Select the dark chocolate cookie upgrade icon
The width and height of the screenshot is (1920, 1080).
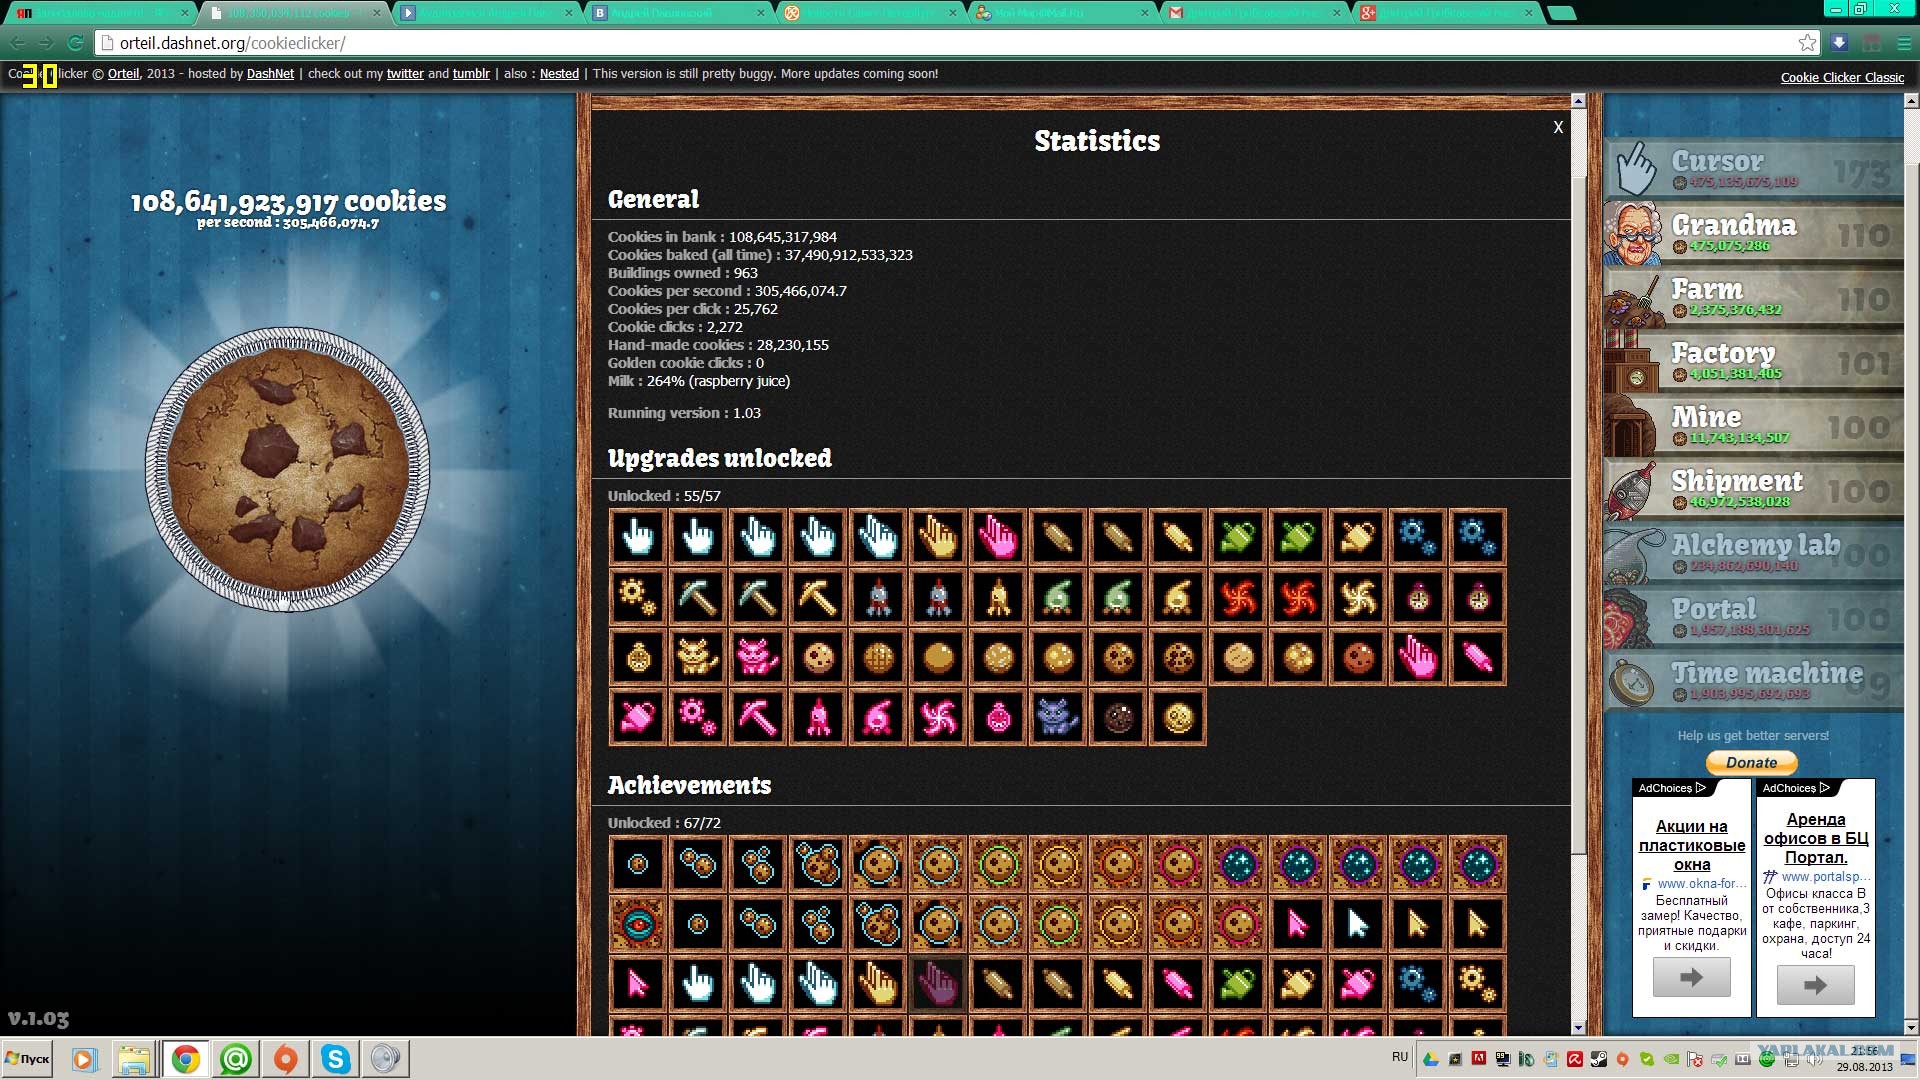pos(1118,718)
